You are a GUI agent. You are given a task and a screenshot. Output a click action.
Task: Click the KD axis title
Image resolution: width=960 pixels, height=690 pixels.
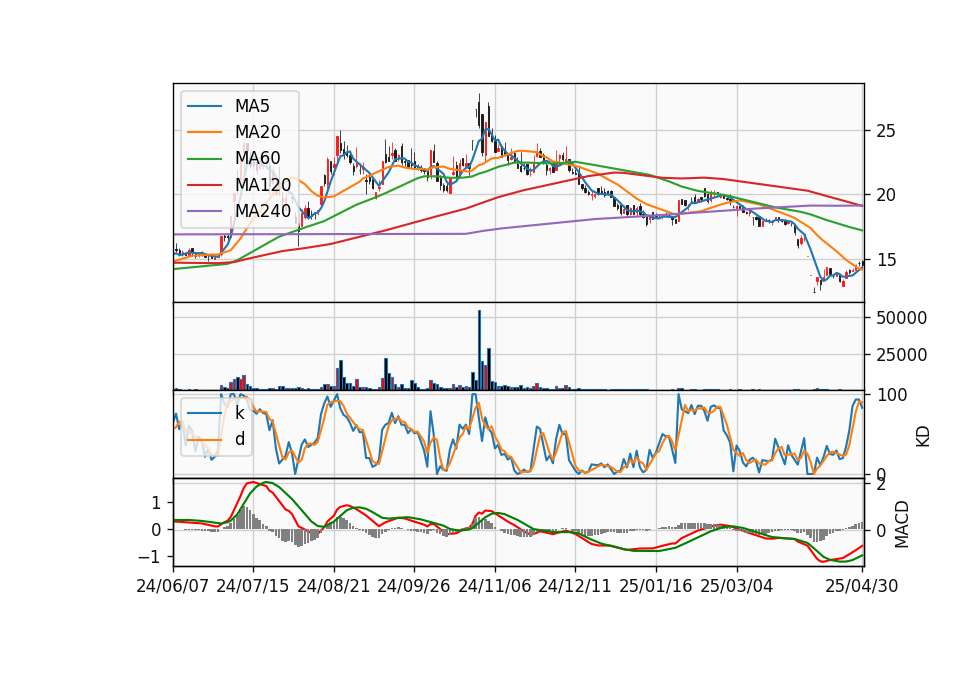pyautogui.click(x=923, y=436)
